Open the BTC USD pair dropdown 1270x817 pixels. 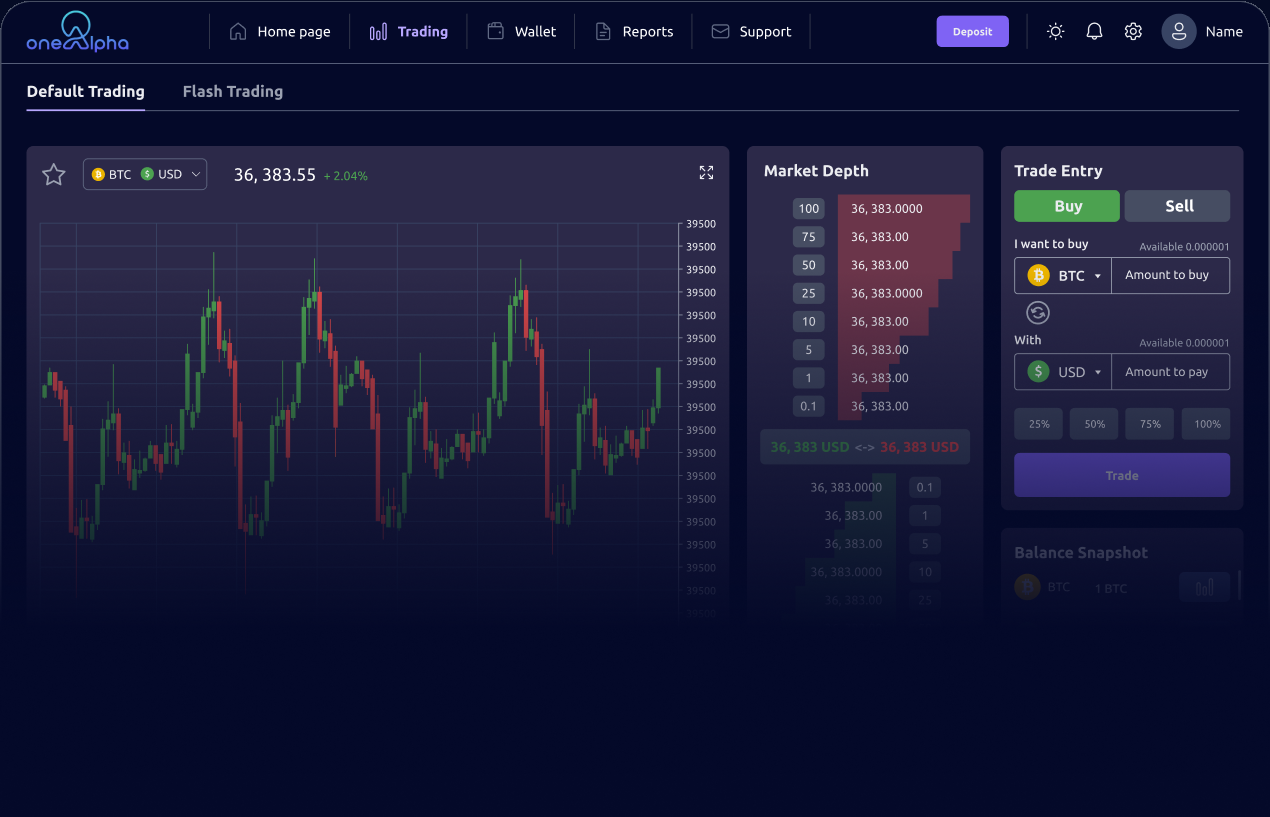[x=145, y=174]
